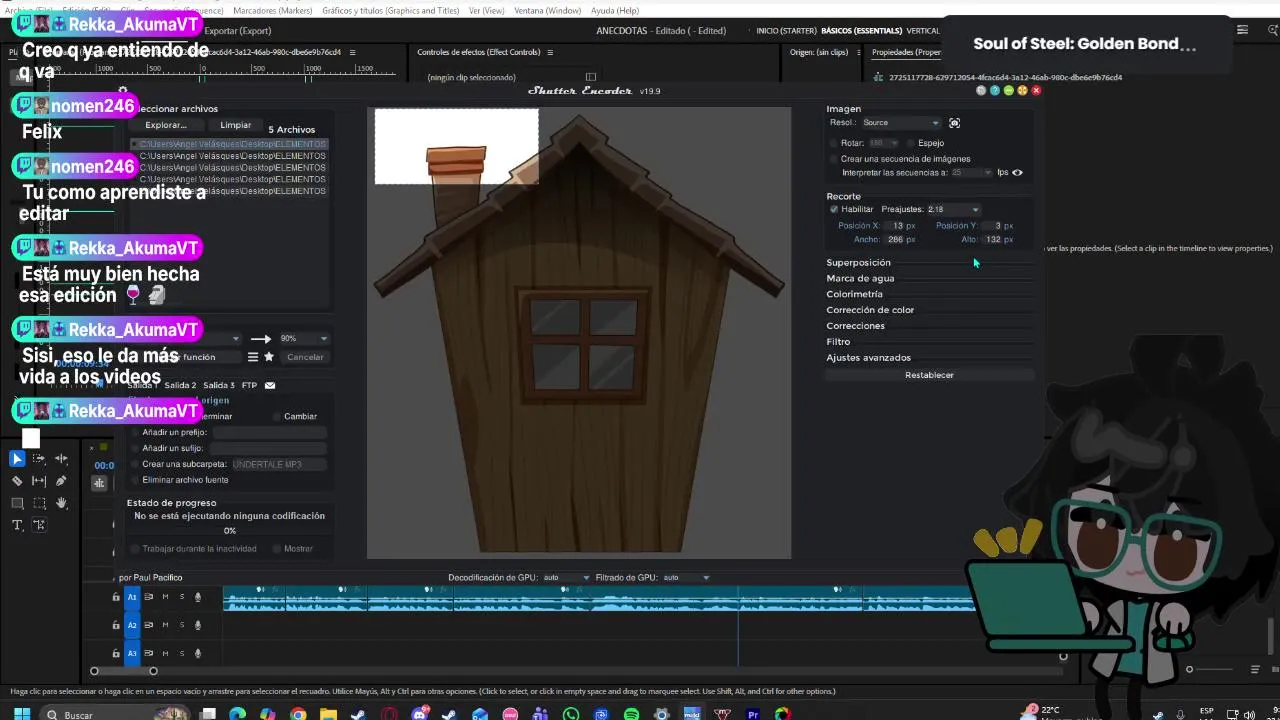The height and width of the screenshot is (720, 1280).
Task: Select the Slip tool
Action: click(x=39, y=481)
